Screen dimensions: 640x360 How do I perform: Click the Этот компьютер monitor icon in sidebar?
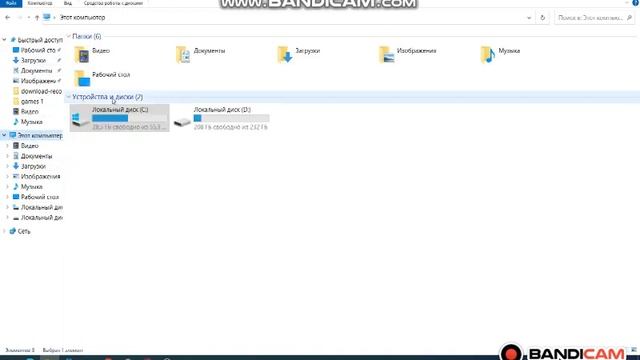(13, 135)
